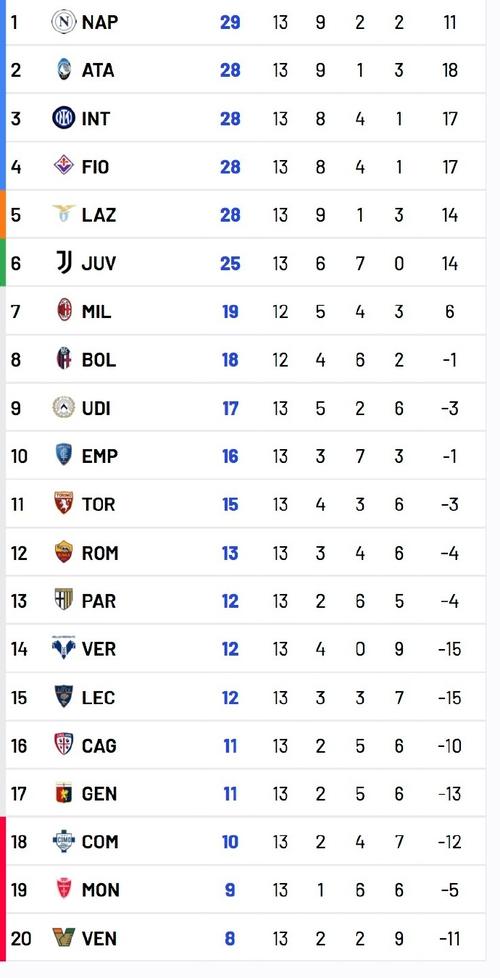Open the TOR team name link
Image resolution: width=500 pixels, height=978 pixels.
(99, 504)
